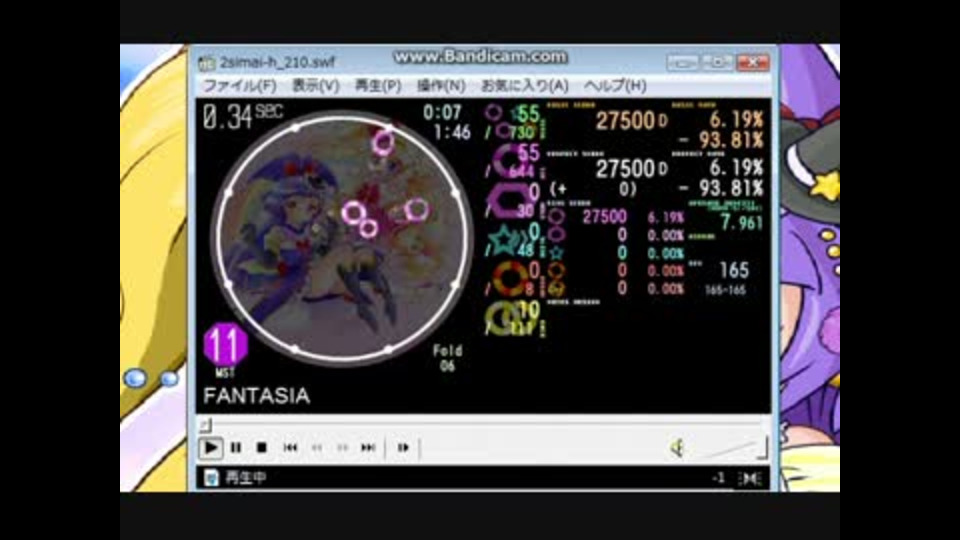The width and height of the screenshot is (960, 540).
Task: Maximize the player window
Action: (x=718, y=62)
